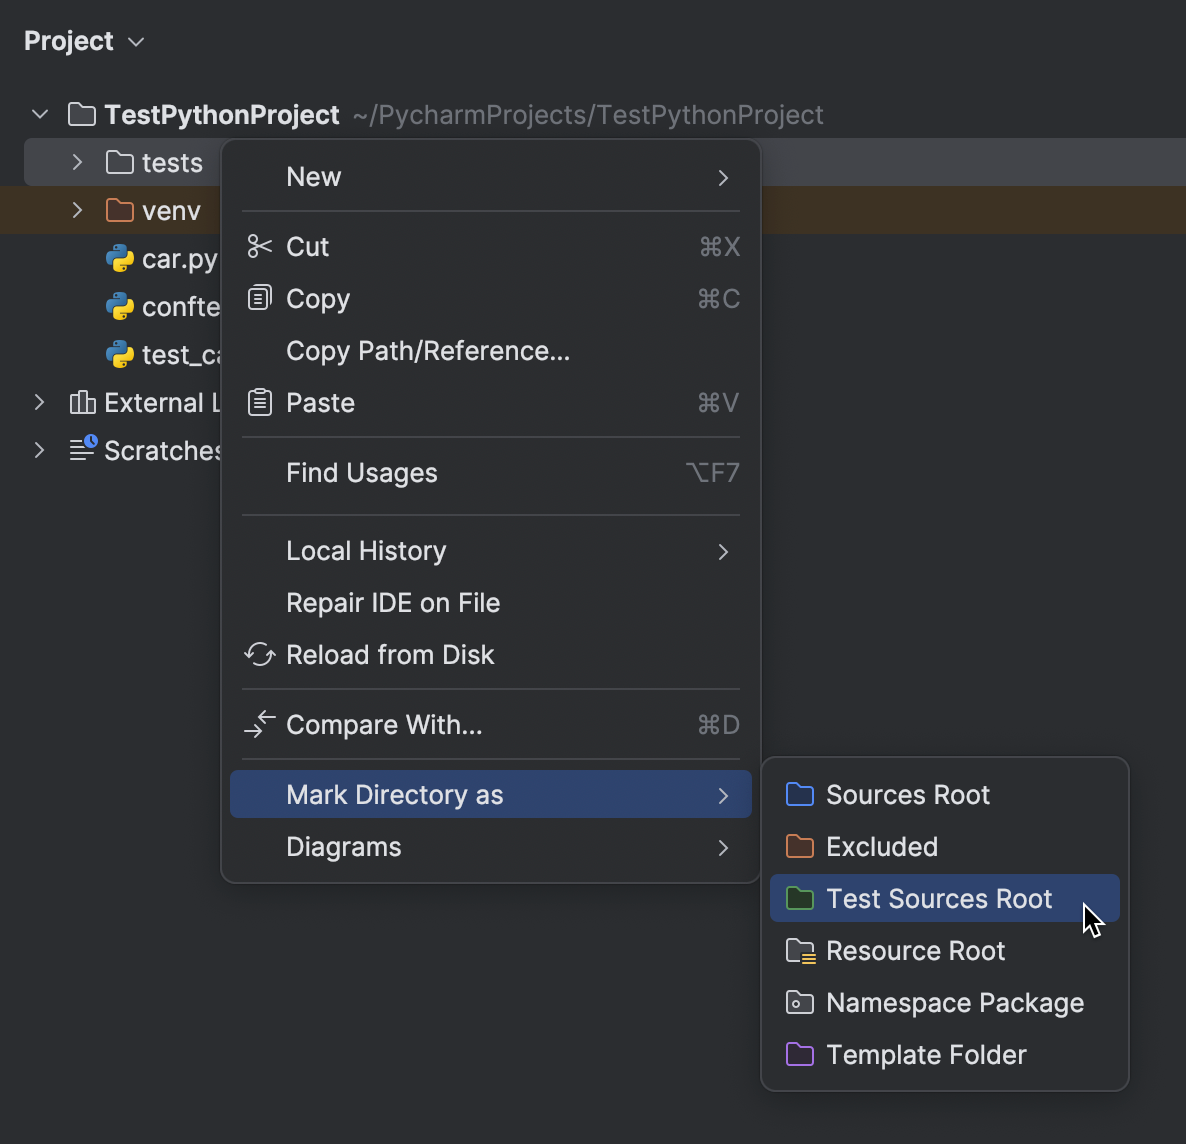Open the Project view switcher dropdown
Image resolution: width=1186 pixels, height=1144 pixels.
(136, 42)
